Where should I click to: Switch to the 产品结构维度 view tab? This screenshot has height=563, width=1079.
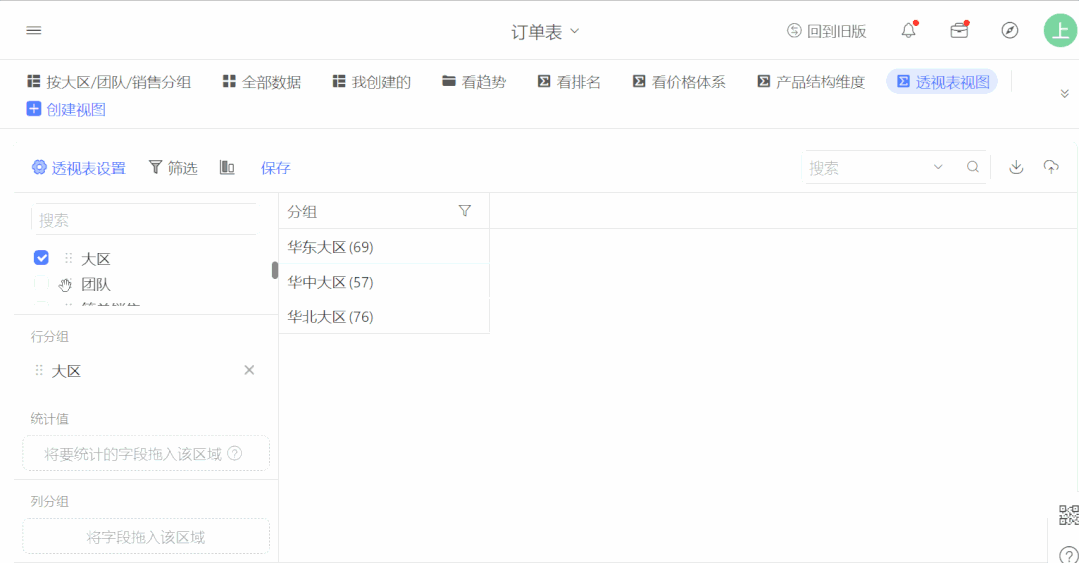click(x=811, y=82)
